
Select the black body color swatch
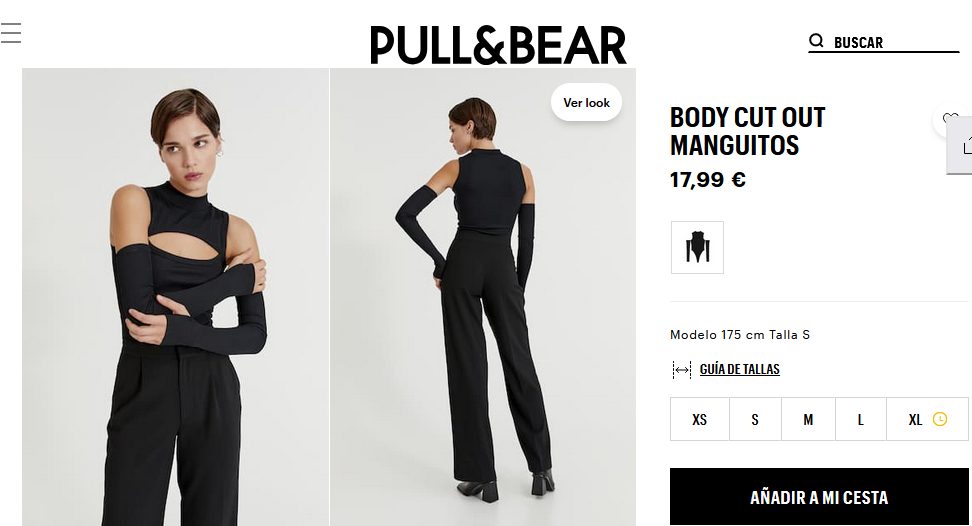click(697, 247)
